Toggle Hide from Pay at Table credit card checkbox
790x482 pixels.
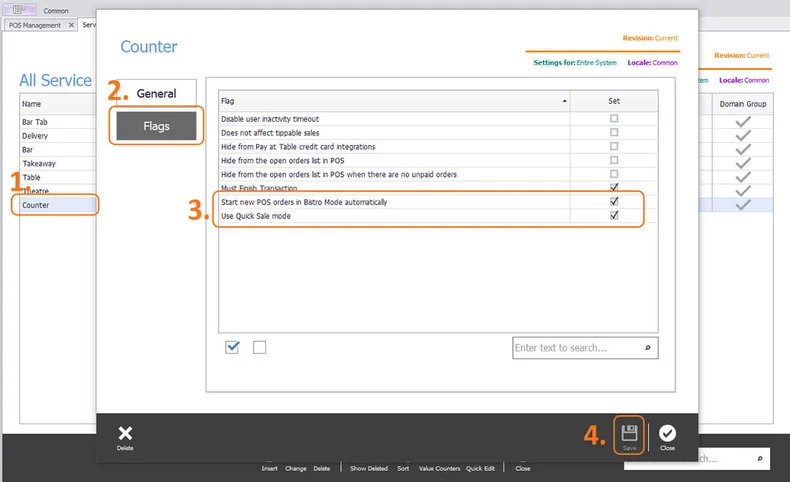614,146
